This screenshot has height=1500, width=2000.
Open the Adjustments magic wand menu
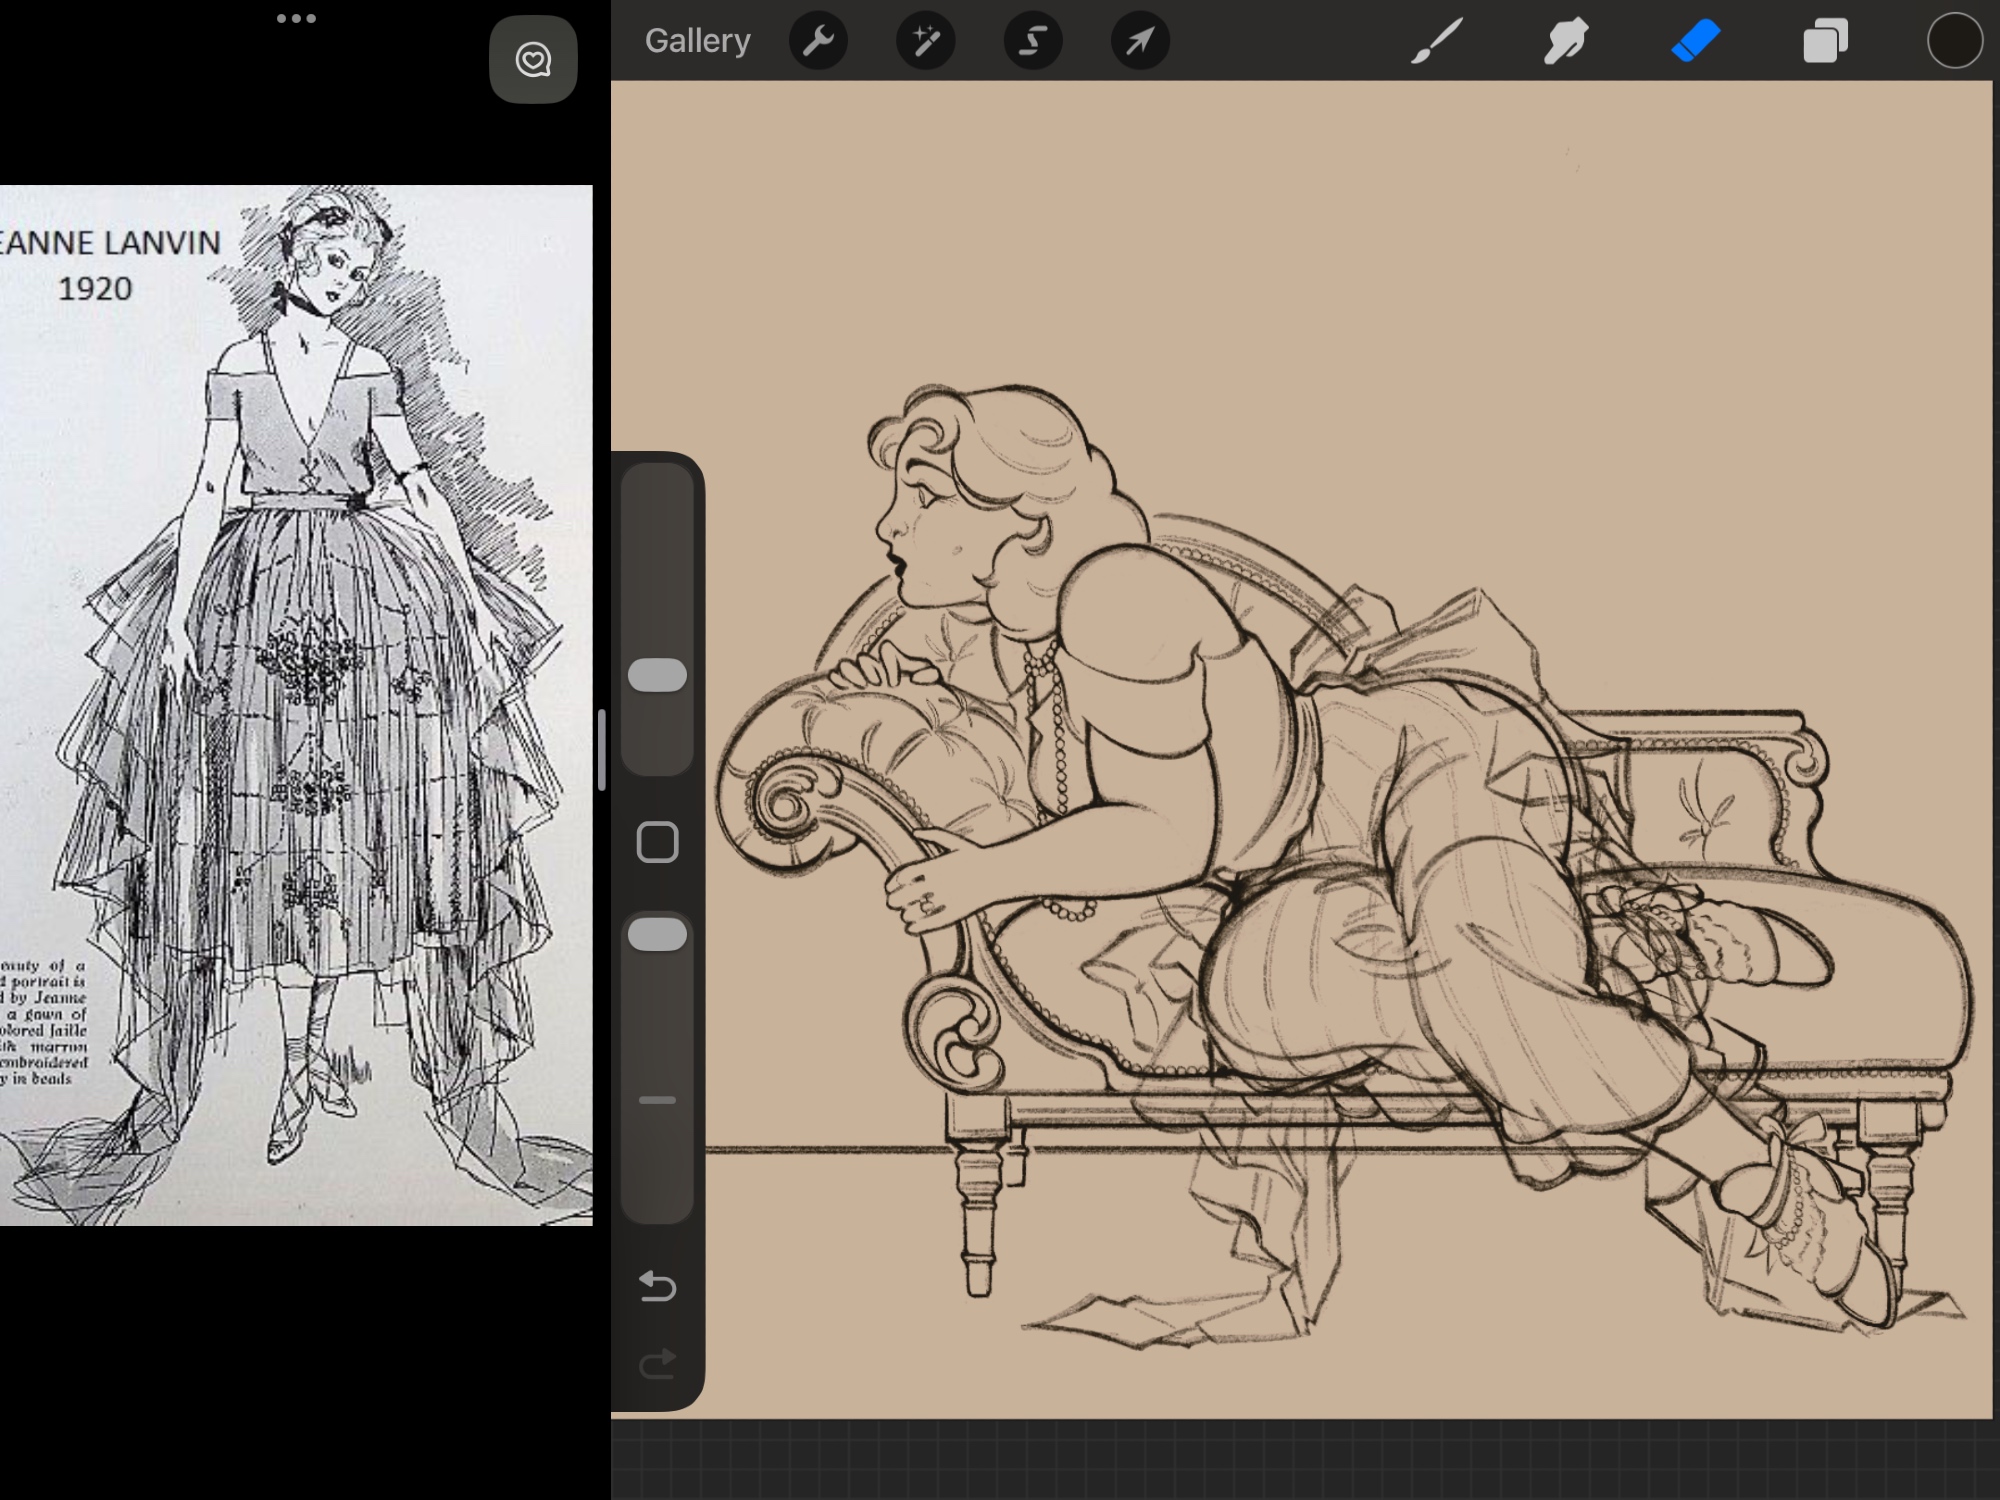click(x=925, y=41)
